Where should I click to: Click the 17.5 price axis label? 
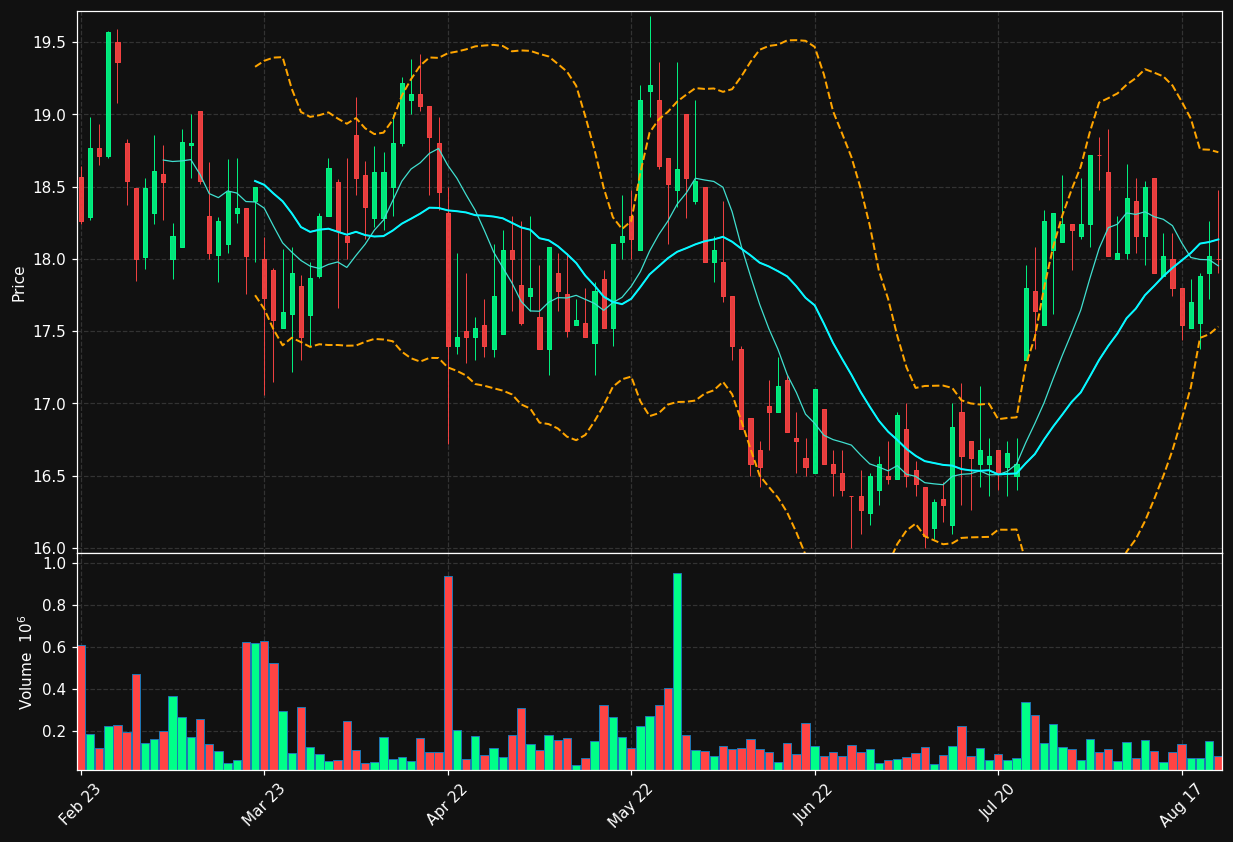[48, 332]
